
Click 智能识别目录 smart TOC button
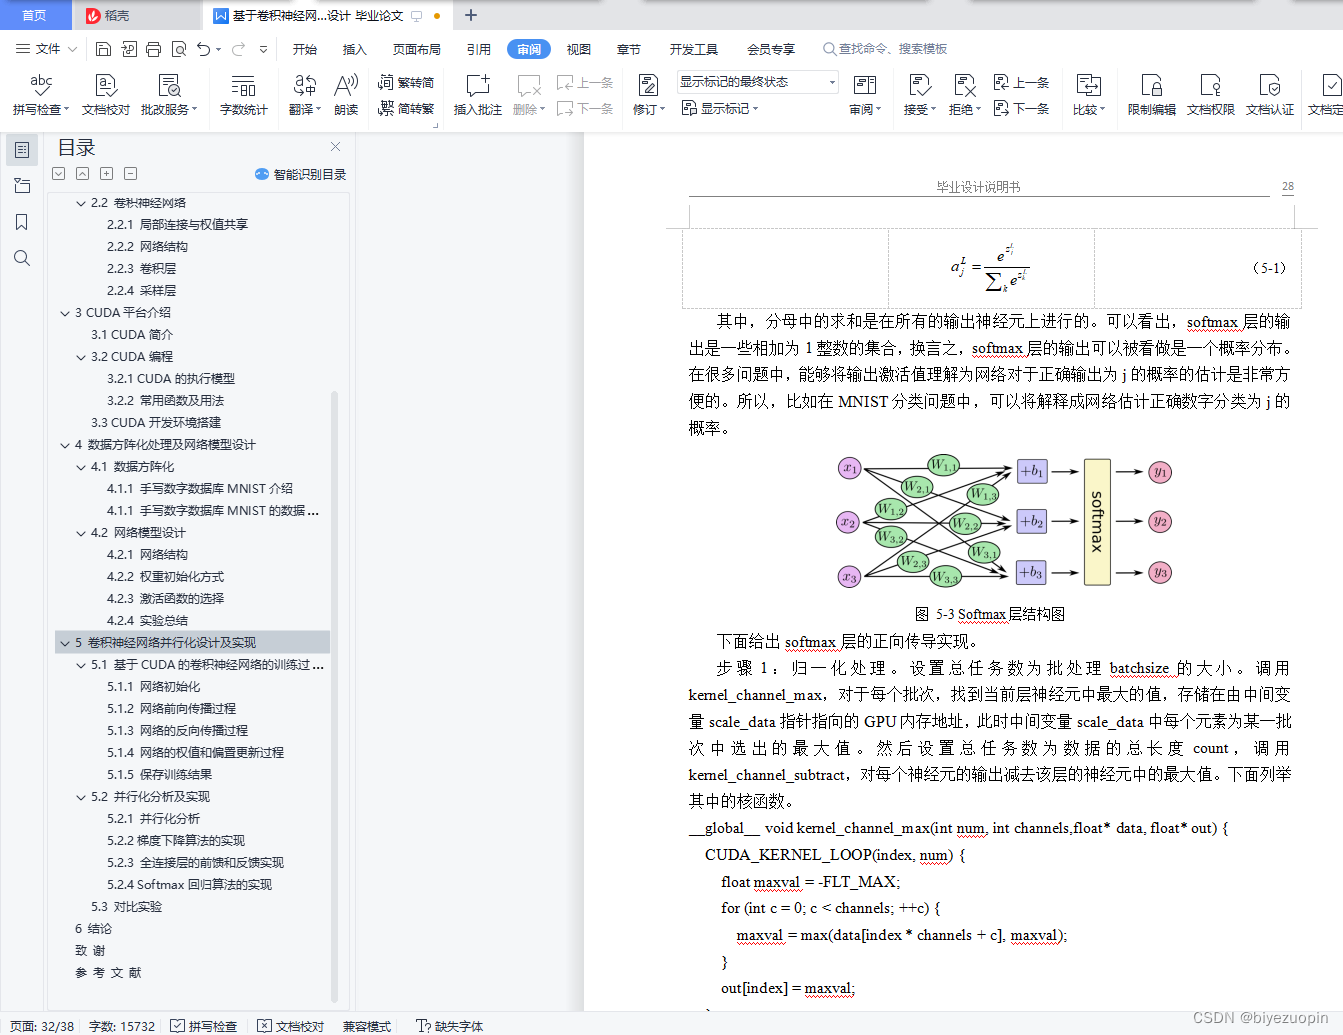click(301, 174)
